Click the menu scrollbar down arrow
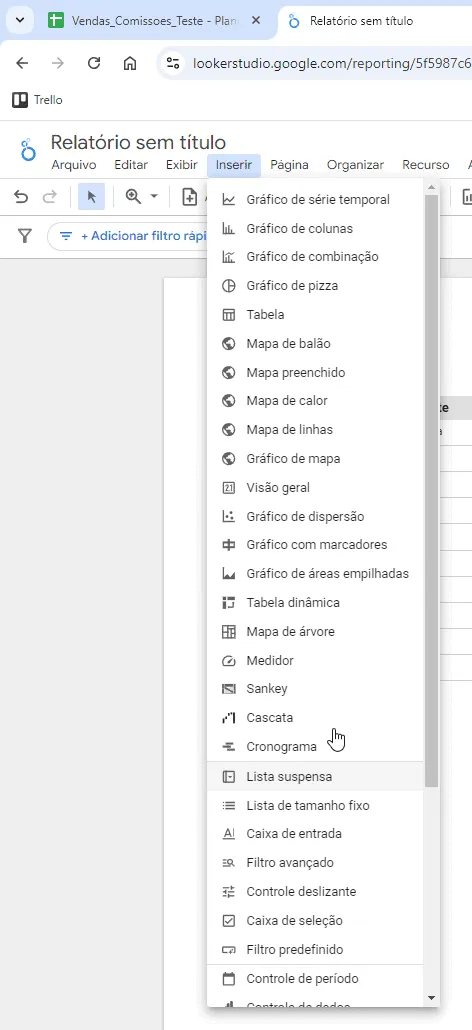This screenshot has width=472, height=1030. click(431, 998)
